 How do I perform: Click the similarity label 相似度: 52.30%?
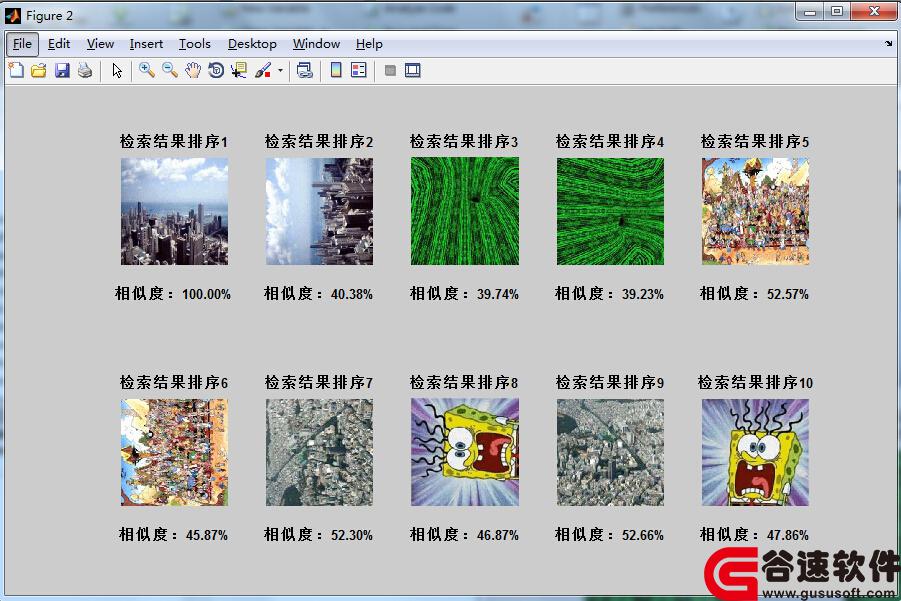pos(318,535)
